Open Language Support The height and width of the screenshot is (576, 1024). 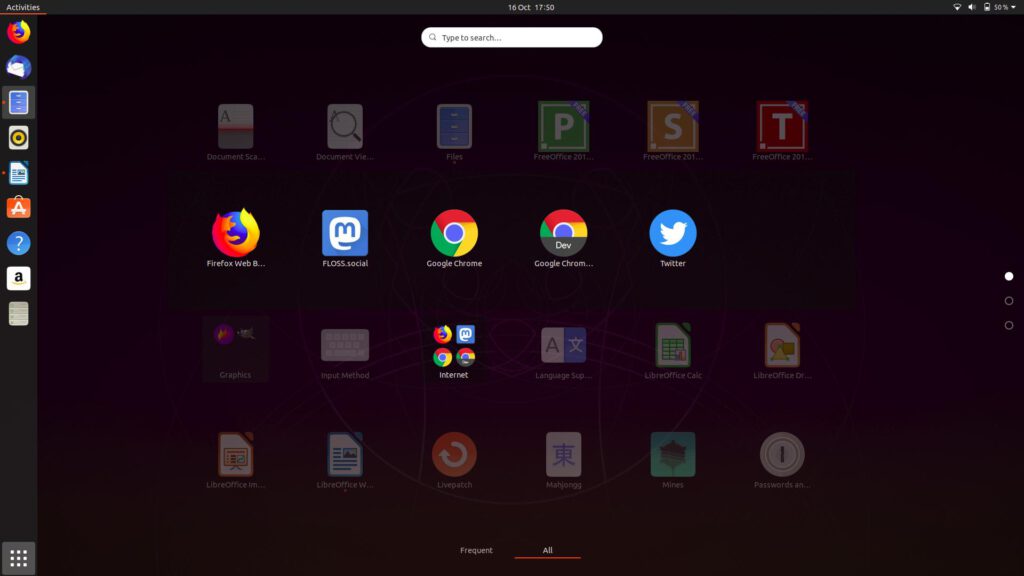coord(563,345)
